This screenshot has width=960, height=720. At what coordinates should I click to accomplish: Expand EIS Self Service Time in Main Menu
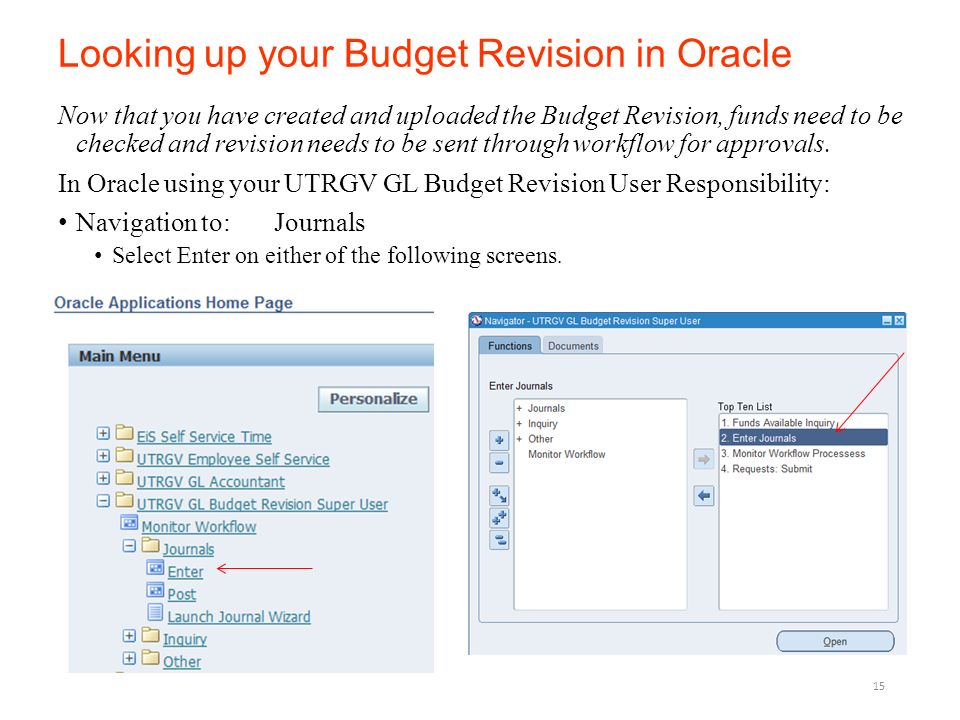point(103,433)
